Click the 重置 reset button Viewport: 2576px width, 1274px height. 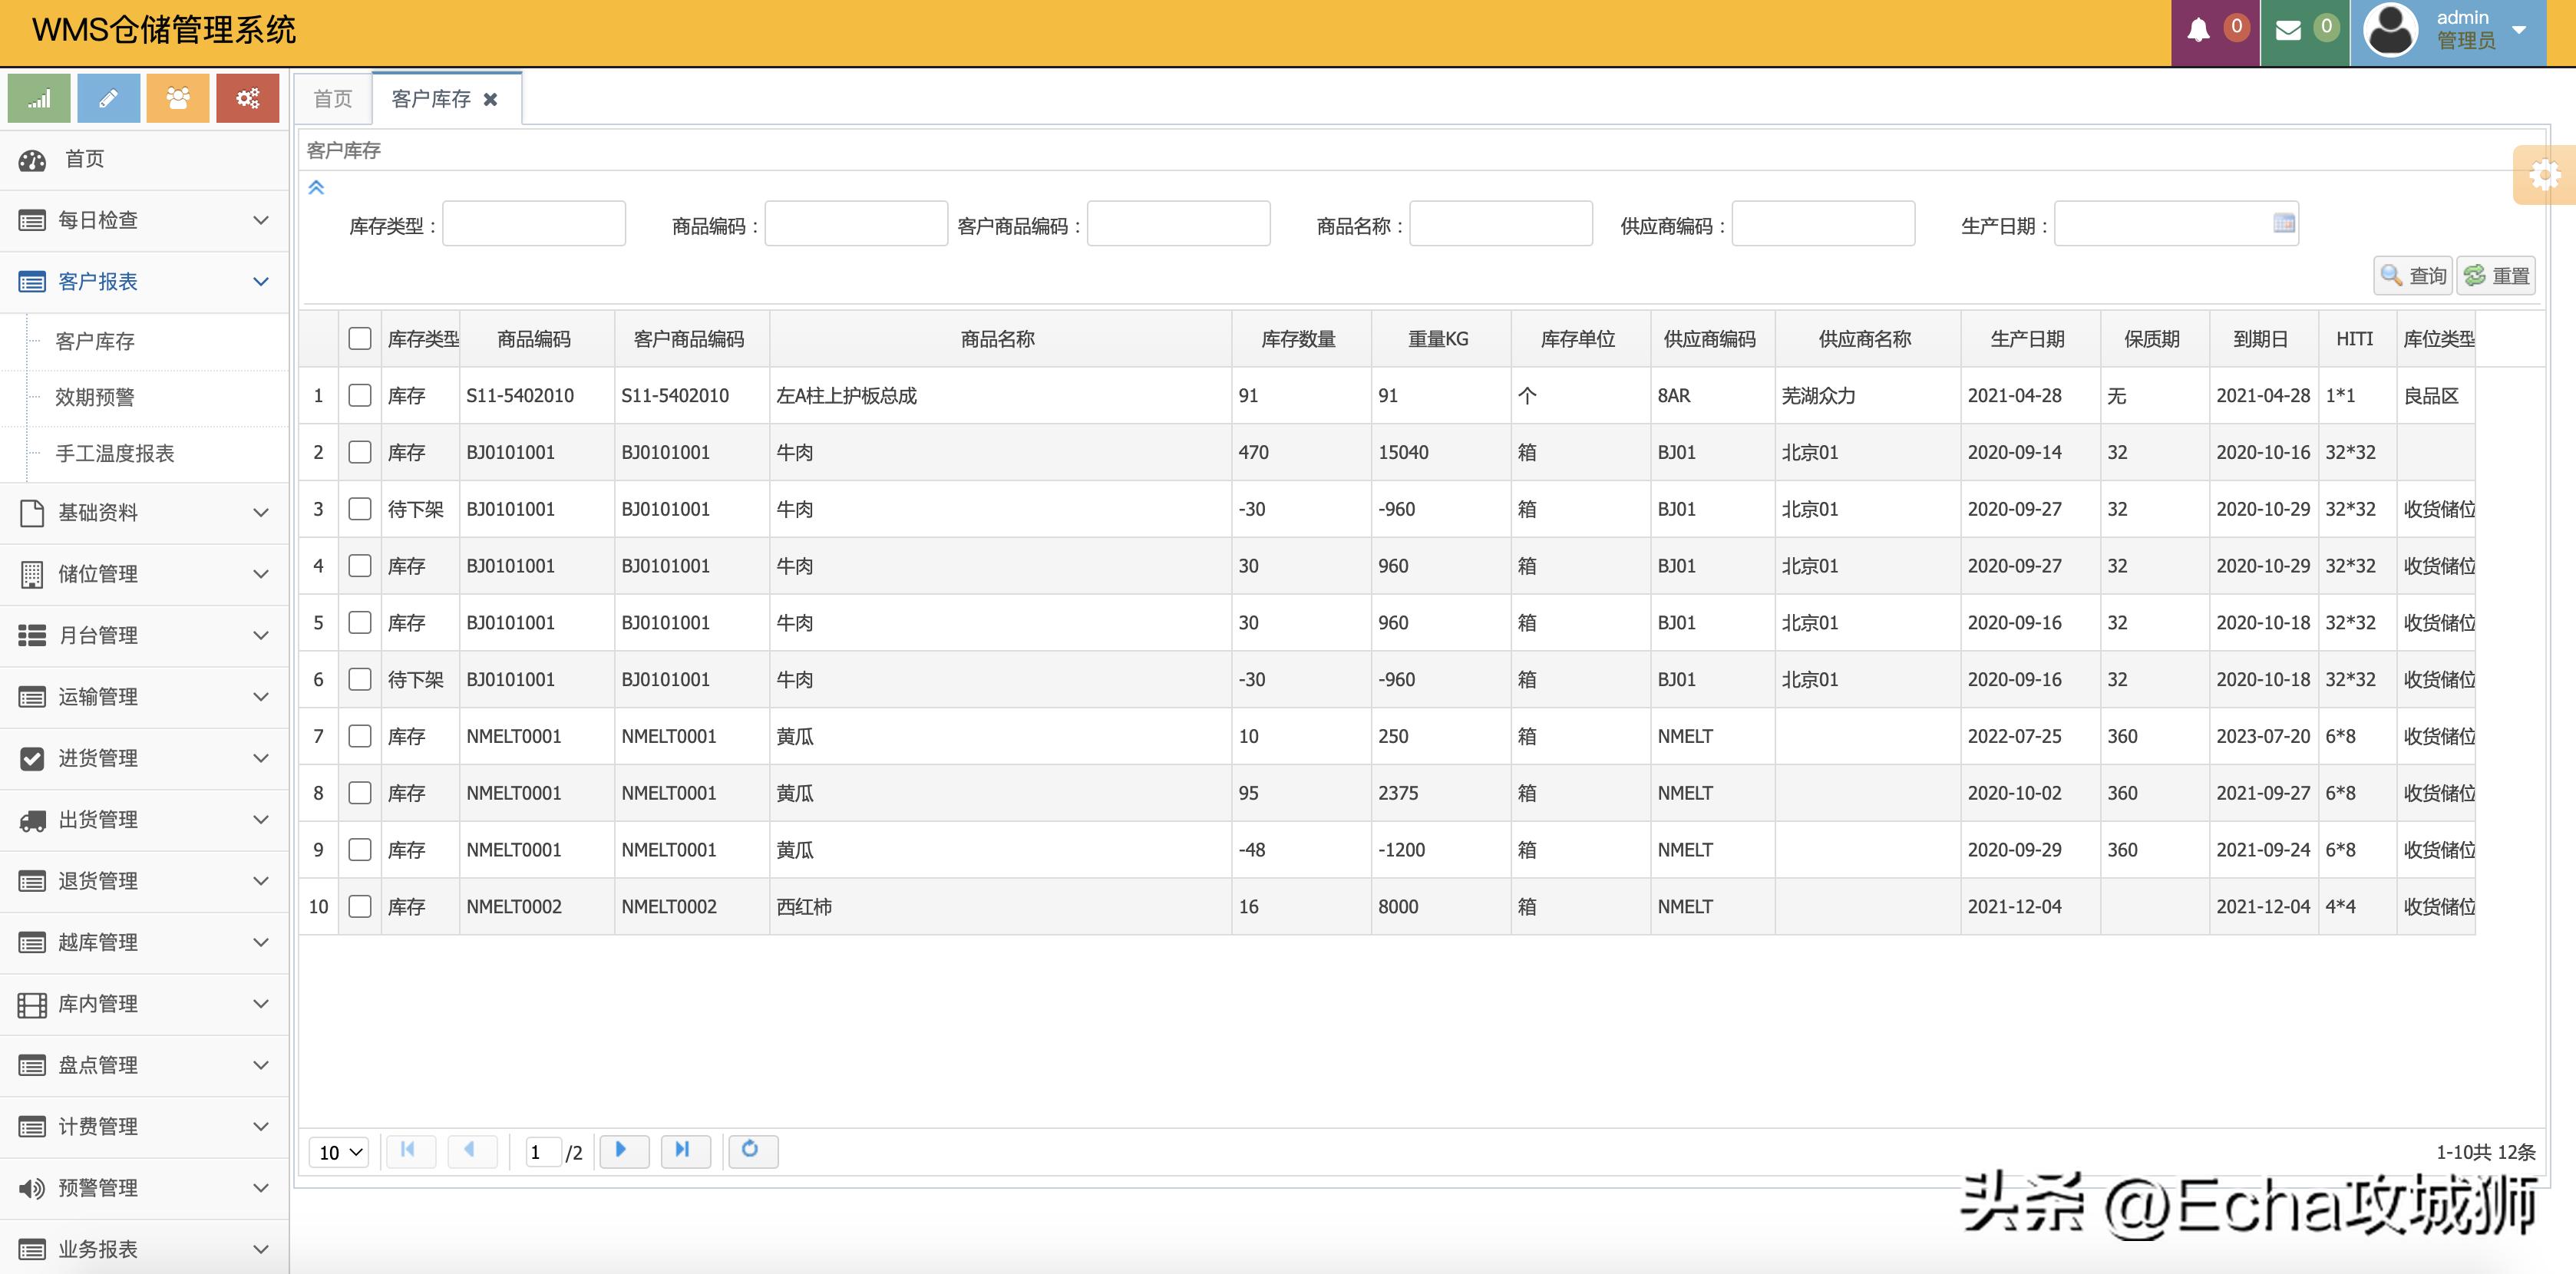point(2496,275)
